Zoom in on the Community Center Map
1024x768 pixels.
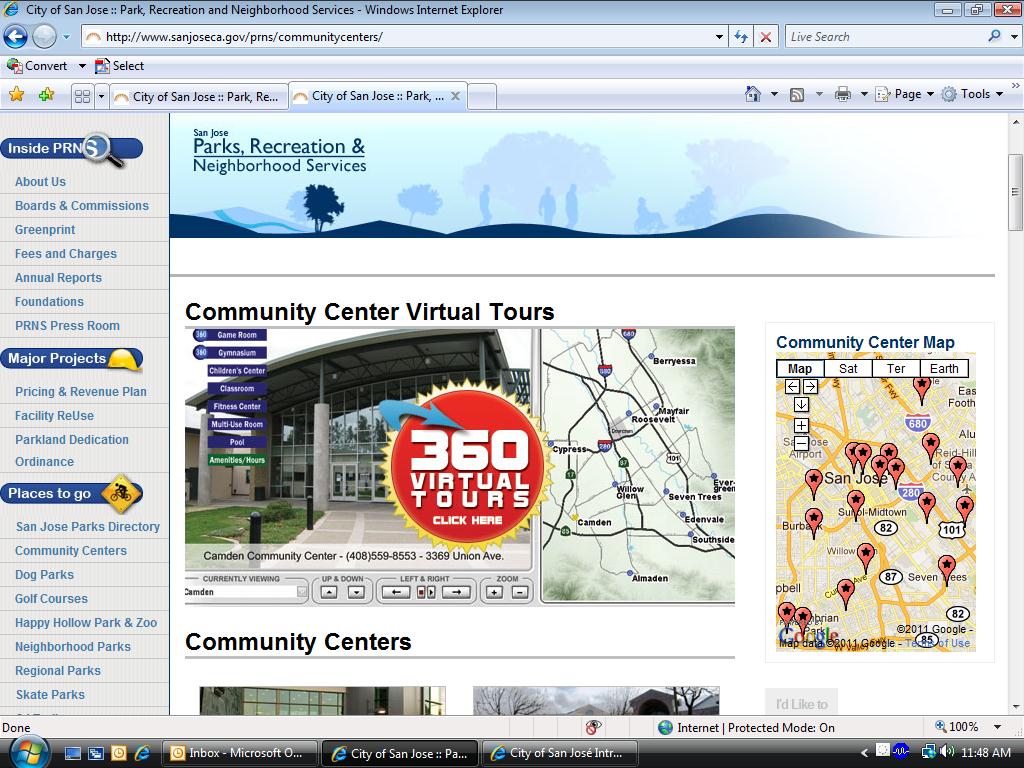(801, 425)
